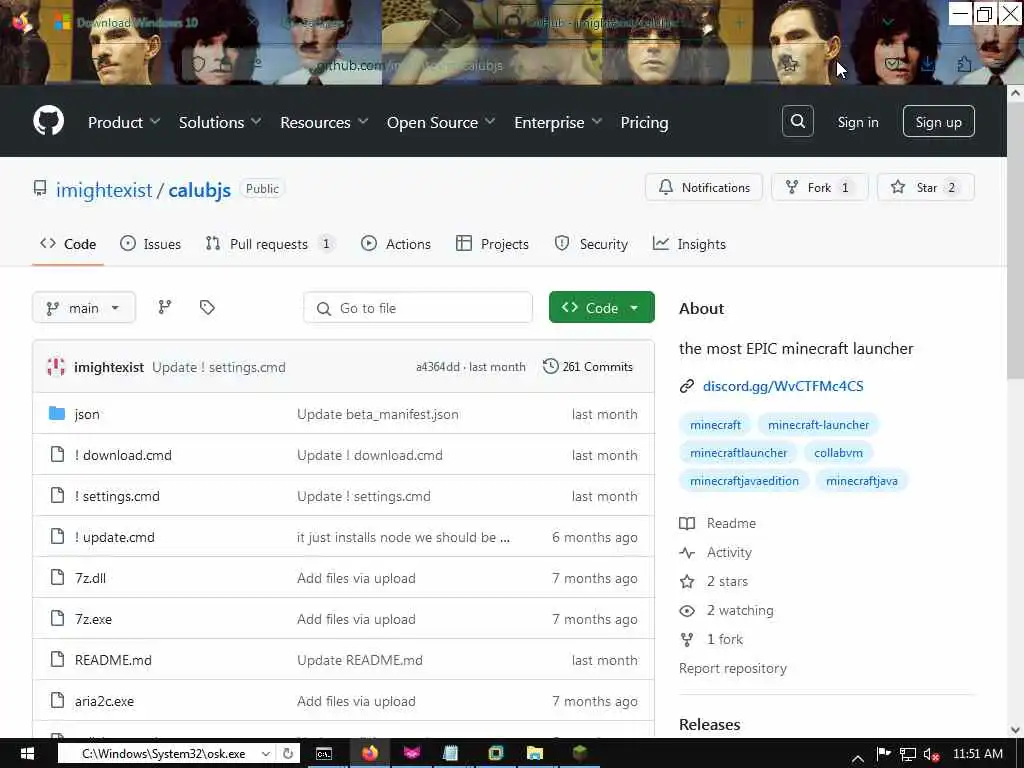Fork the repository with Fork button
The height and width of the screenshot is (768, 1024).
(x=820, y=187)
